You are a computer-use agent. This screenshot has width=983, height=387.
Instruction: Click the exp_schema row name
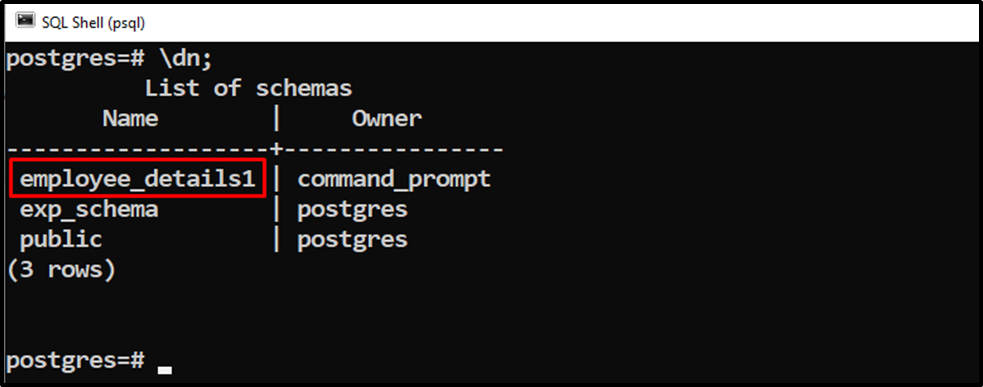89,209
